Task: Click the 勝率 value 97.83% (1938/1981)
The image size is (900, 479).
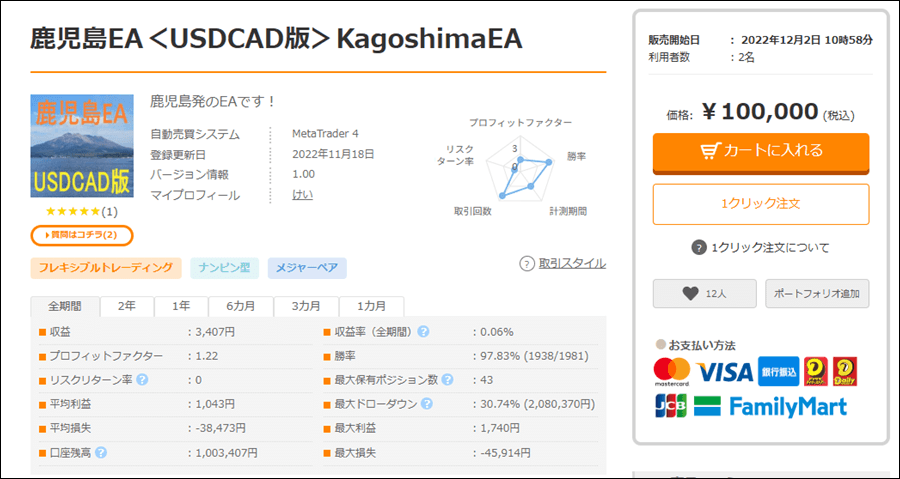Action: pos(534,356)
